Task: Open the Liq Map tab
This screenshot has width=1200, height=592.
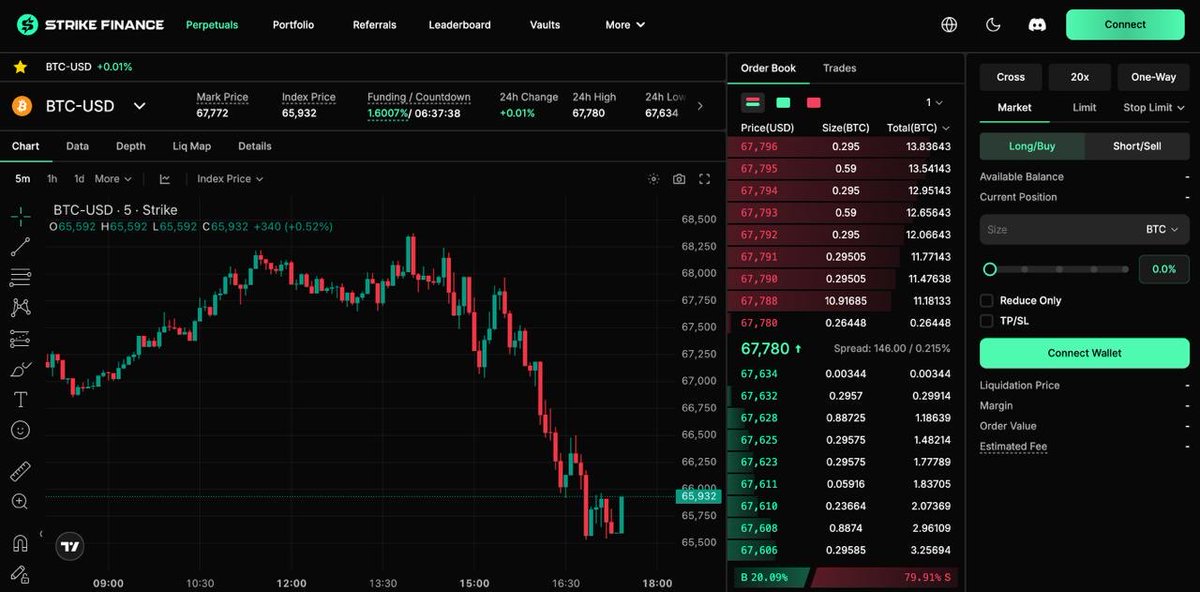Action: point(191,145)
